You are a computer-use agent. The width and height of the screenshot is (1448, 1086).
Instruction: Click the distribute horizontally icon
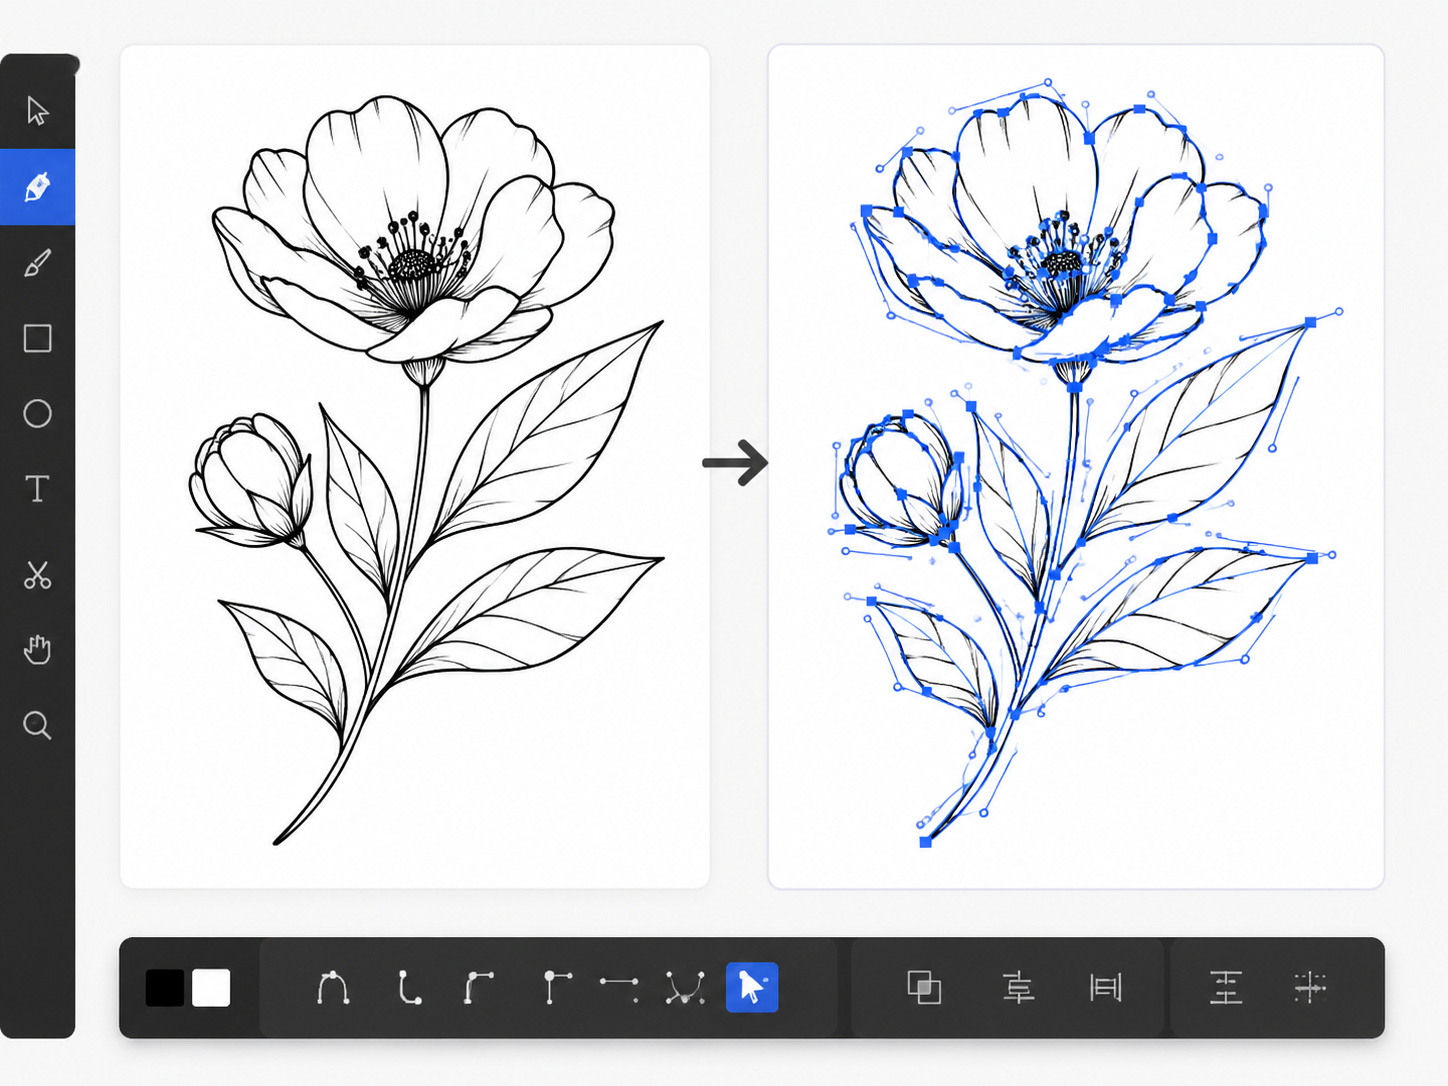point(1105,988)
